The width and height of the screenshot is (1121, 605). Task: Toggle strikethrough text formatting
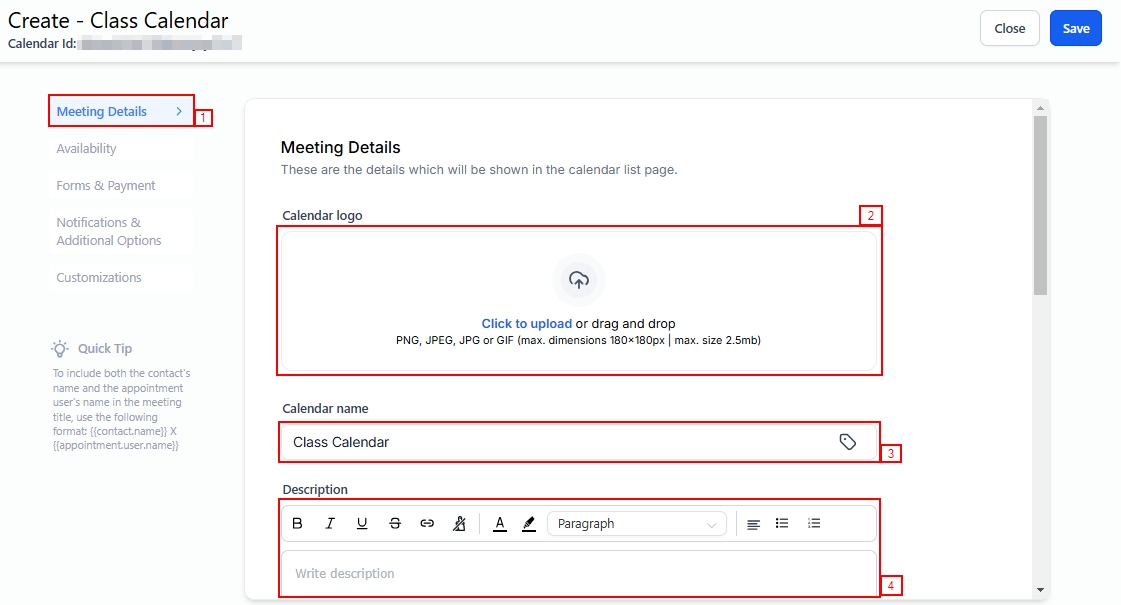coord(395,524)
